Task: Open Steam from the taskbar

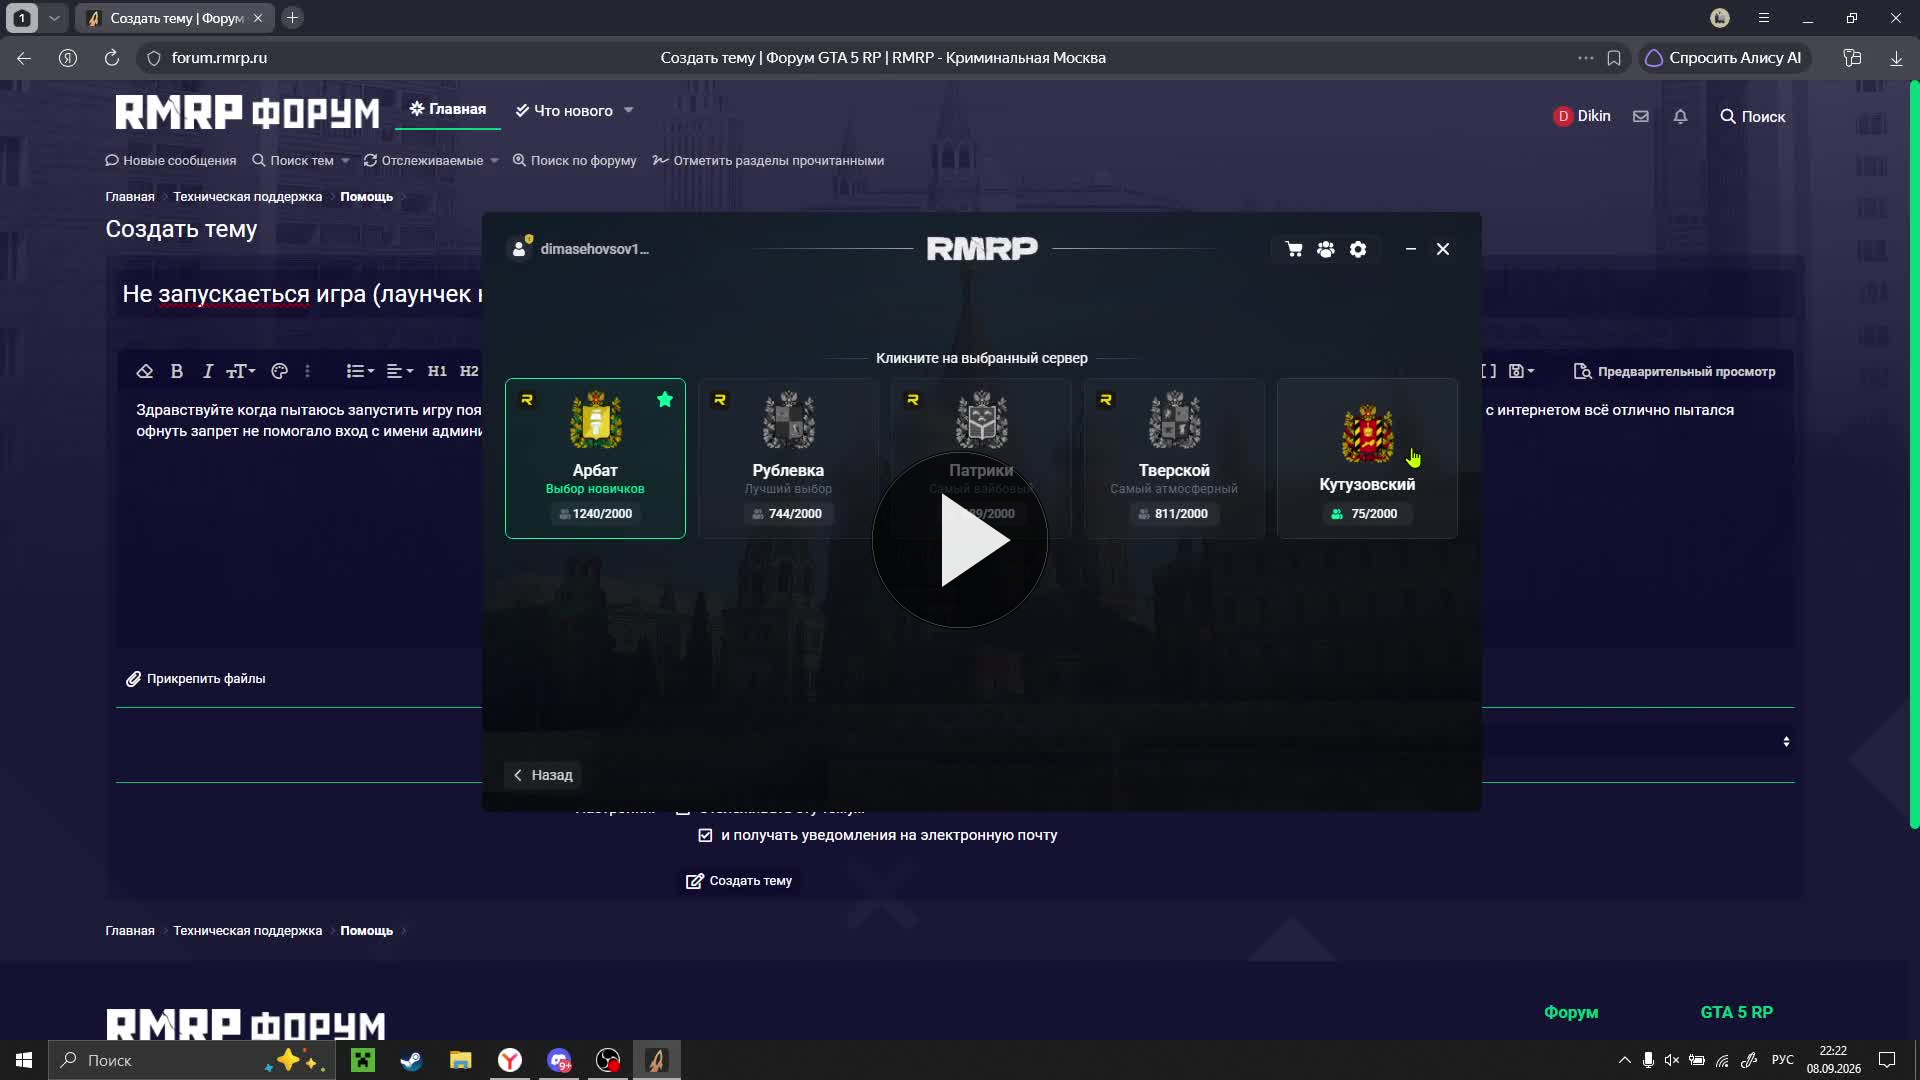Action: click(x=411, y=1060)
